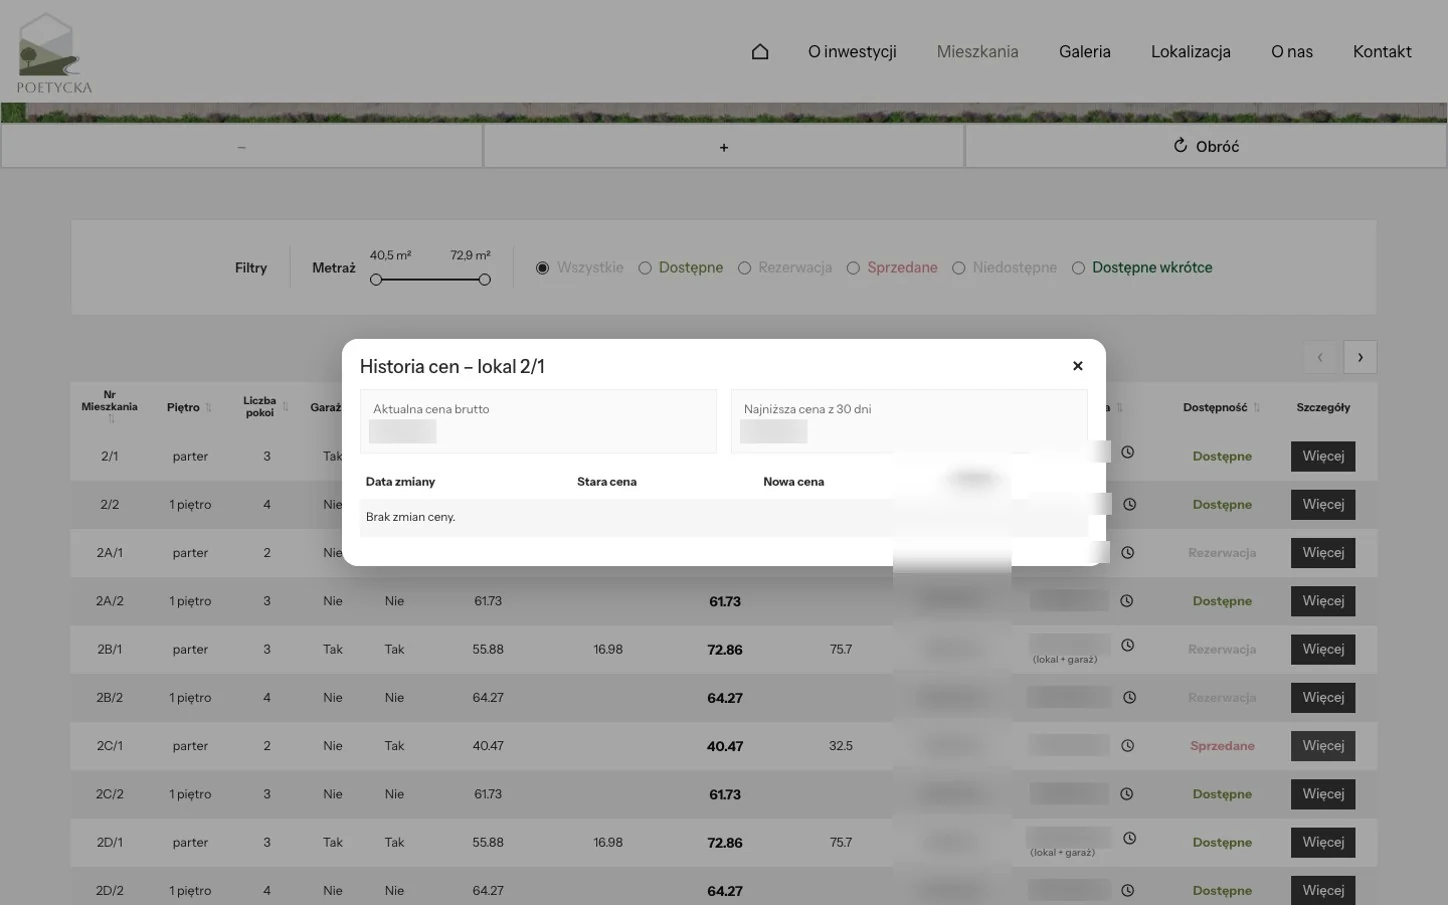Viewport: 1448px width, 905px height.
Task: Zoom out with the minus button
Action: click(x=242, y=146)
